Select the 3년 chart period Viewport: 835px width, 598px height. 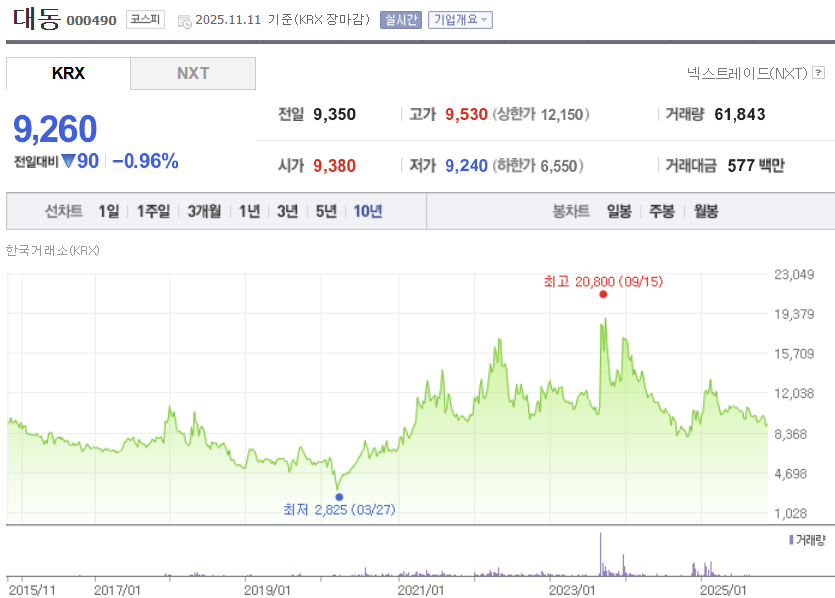click(285, 212)
